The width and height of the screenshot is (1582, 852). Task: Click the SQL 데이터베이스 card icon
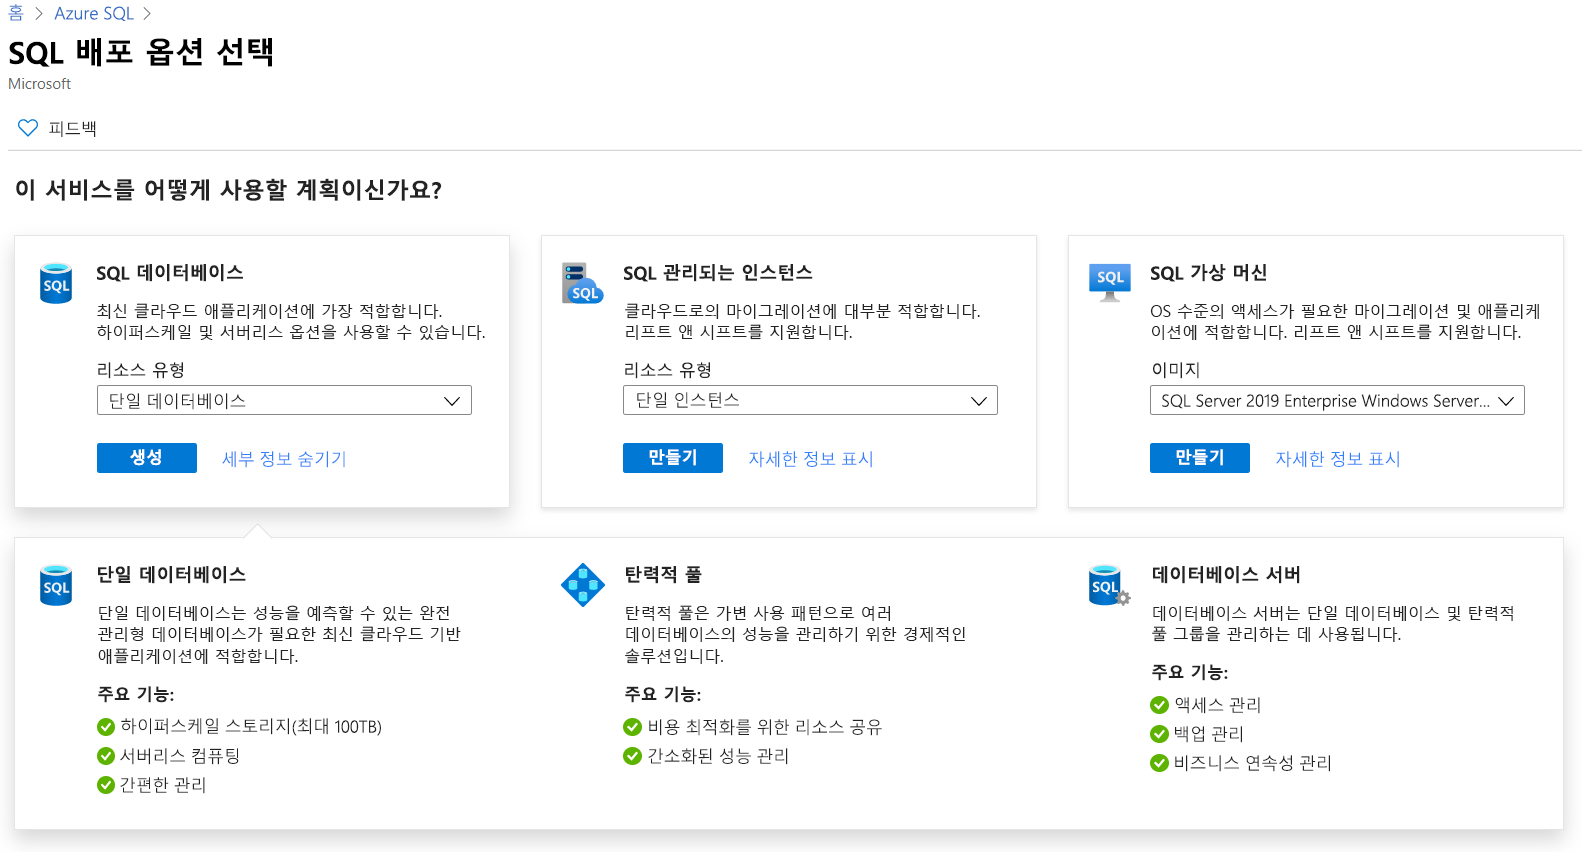point(56,283)
